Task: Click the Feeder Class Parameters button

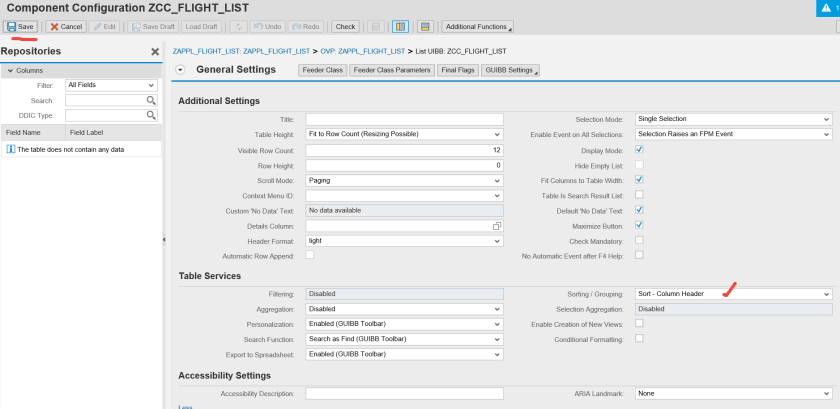Action: [x=391, y=70]
